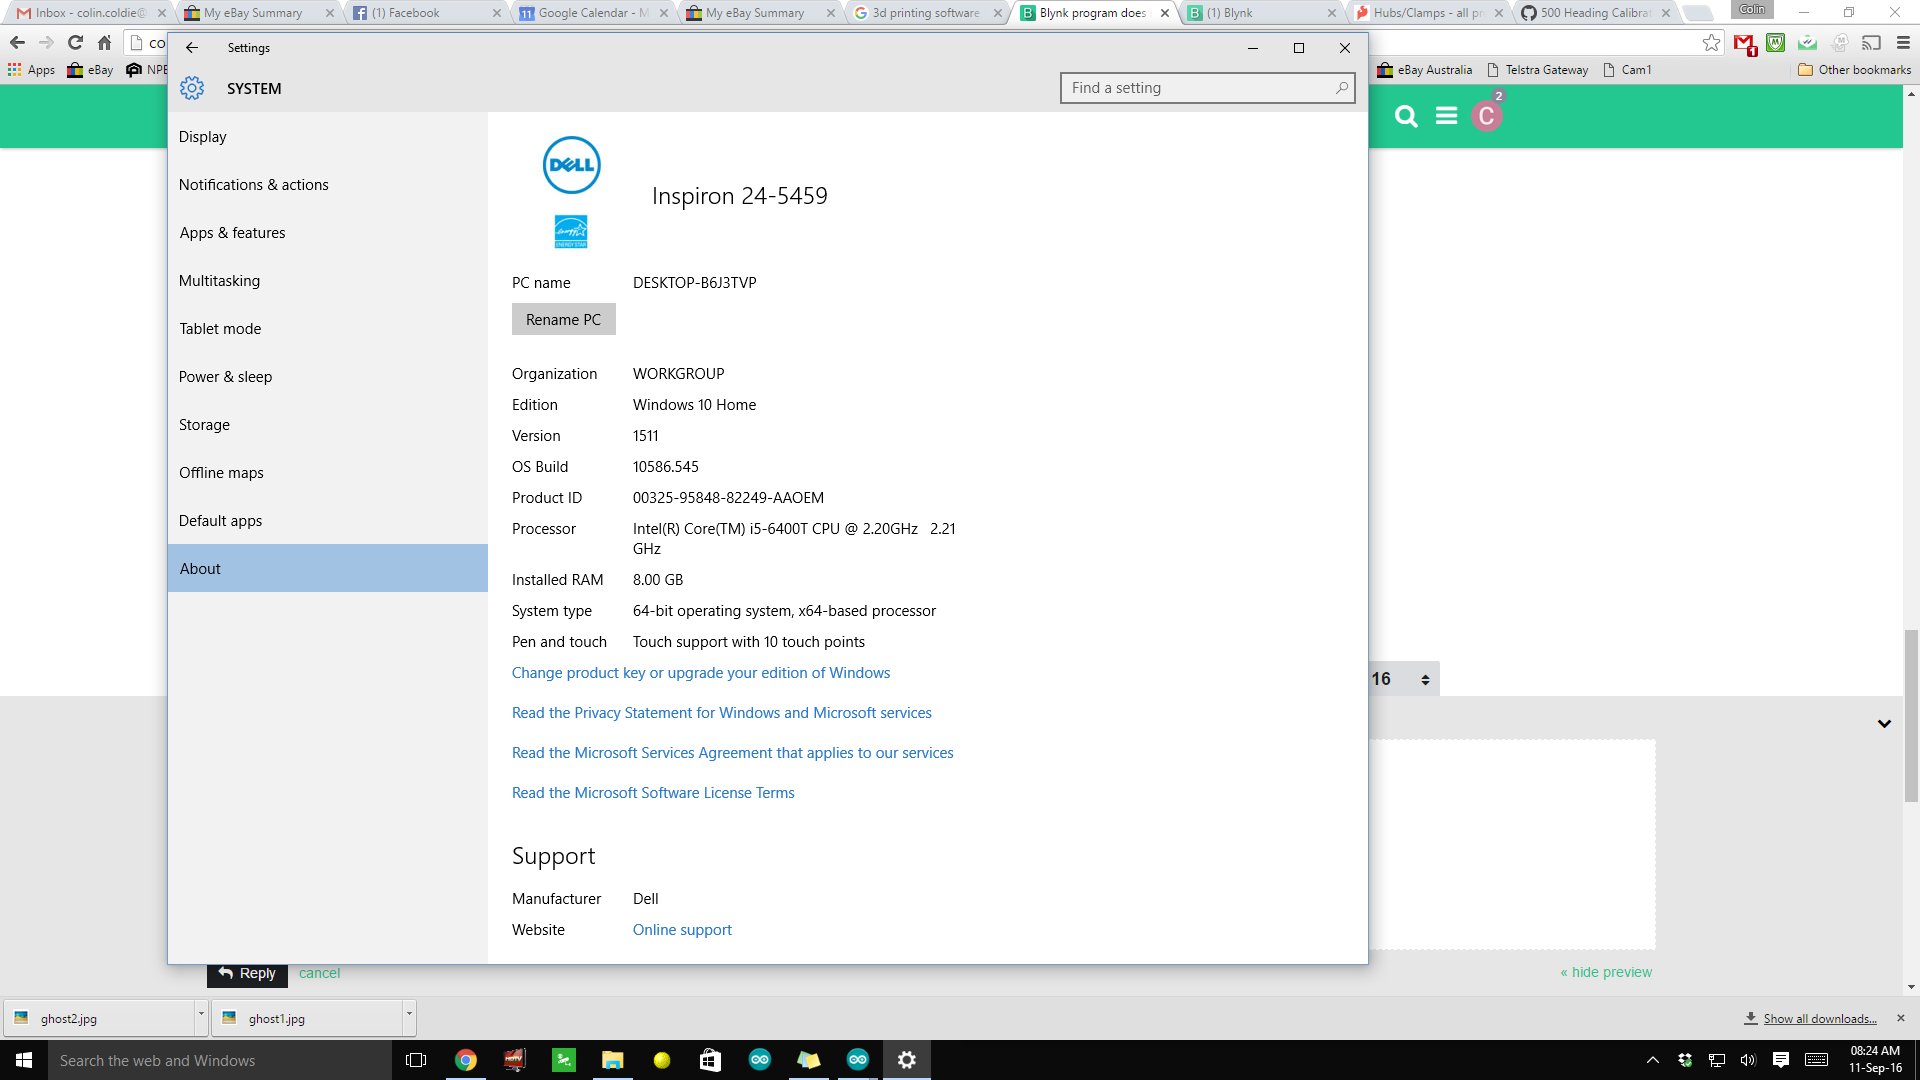Click the Find a setting search box

tap(1207, 88)
